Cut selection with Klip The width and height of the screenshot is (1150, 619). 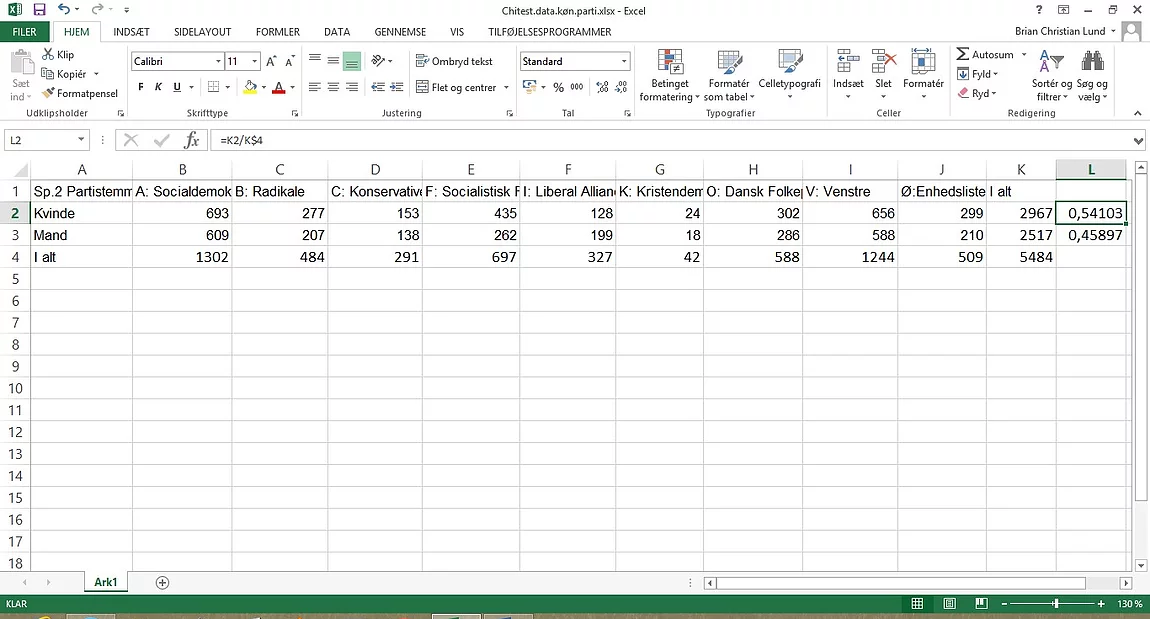point(59,54)
